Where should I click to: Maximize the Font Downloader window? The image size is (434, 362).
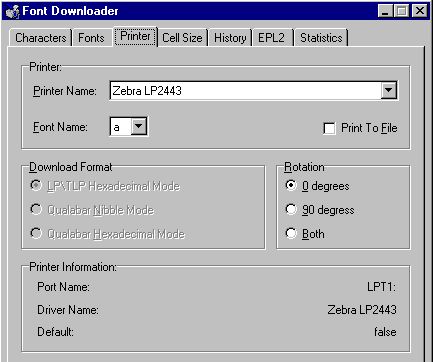click(x=401, y=11)
